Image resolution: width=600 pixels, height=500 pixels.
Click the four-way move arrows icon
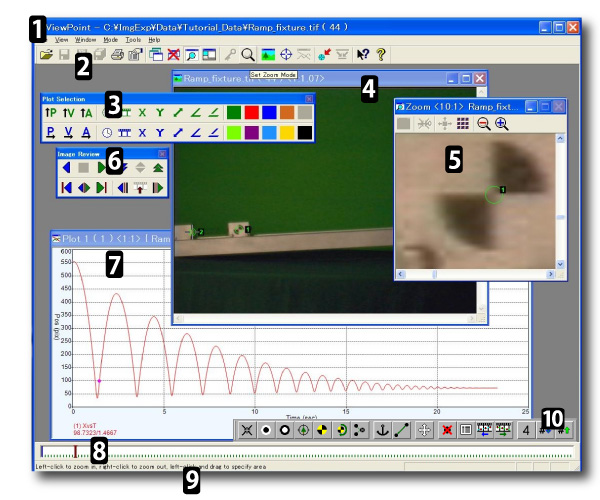(x=424, y=430)
